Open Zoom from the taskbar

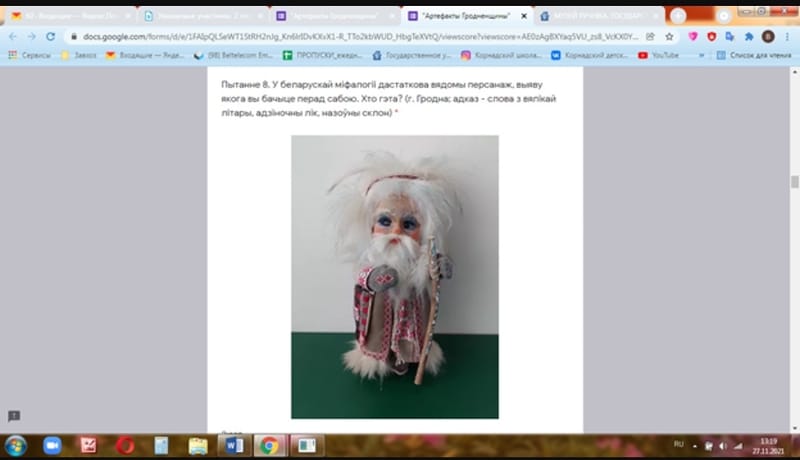[51, 445]
